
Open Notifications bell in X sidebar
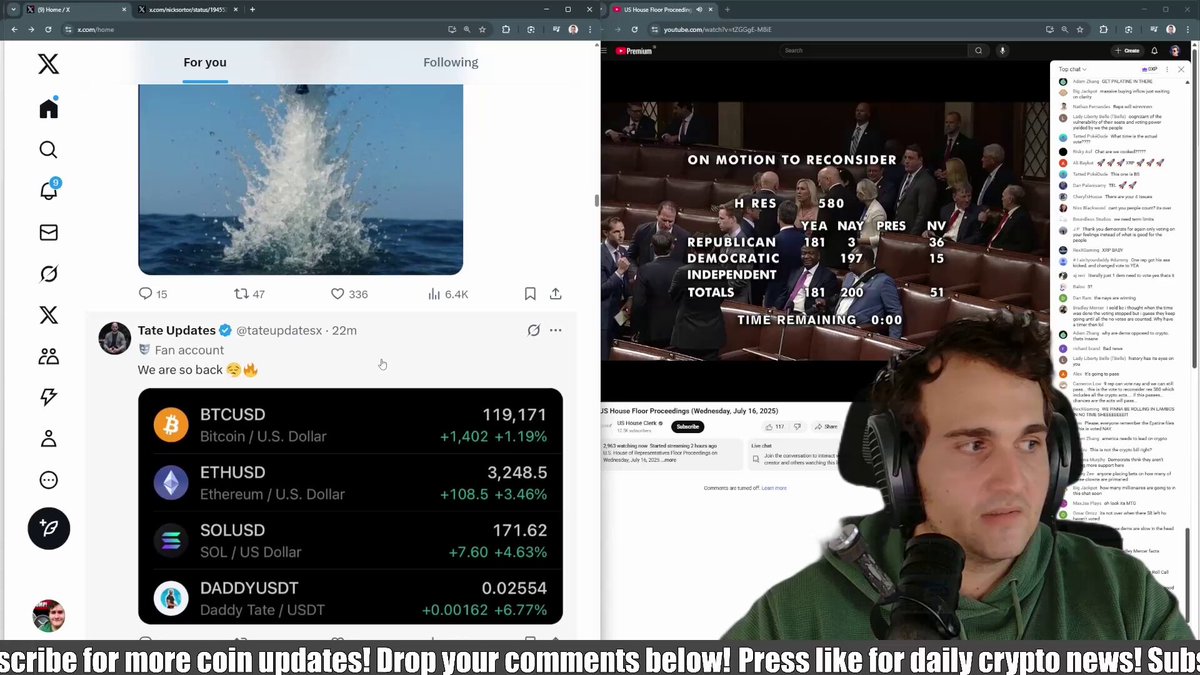tap(48, 190)
